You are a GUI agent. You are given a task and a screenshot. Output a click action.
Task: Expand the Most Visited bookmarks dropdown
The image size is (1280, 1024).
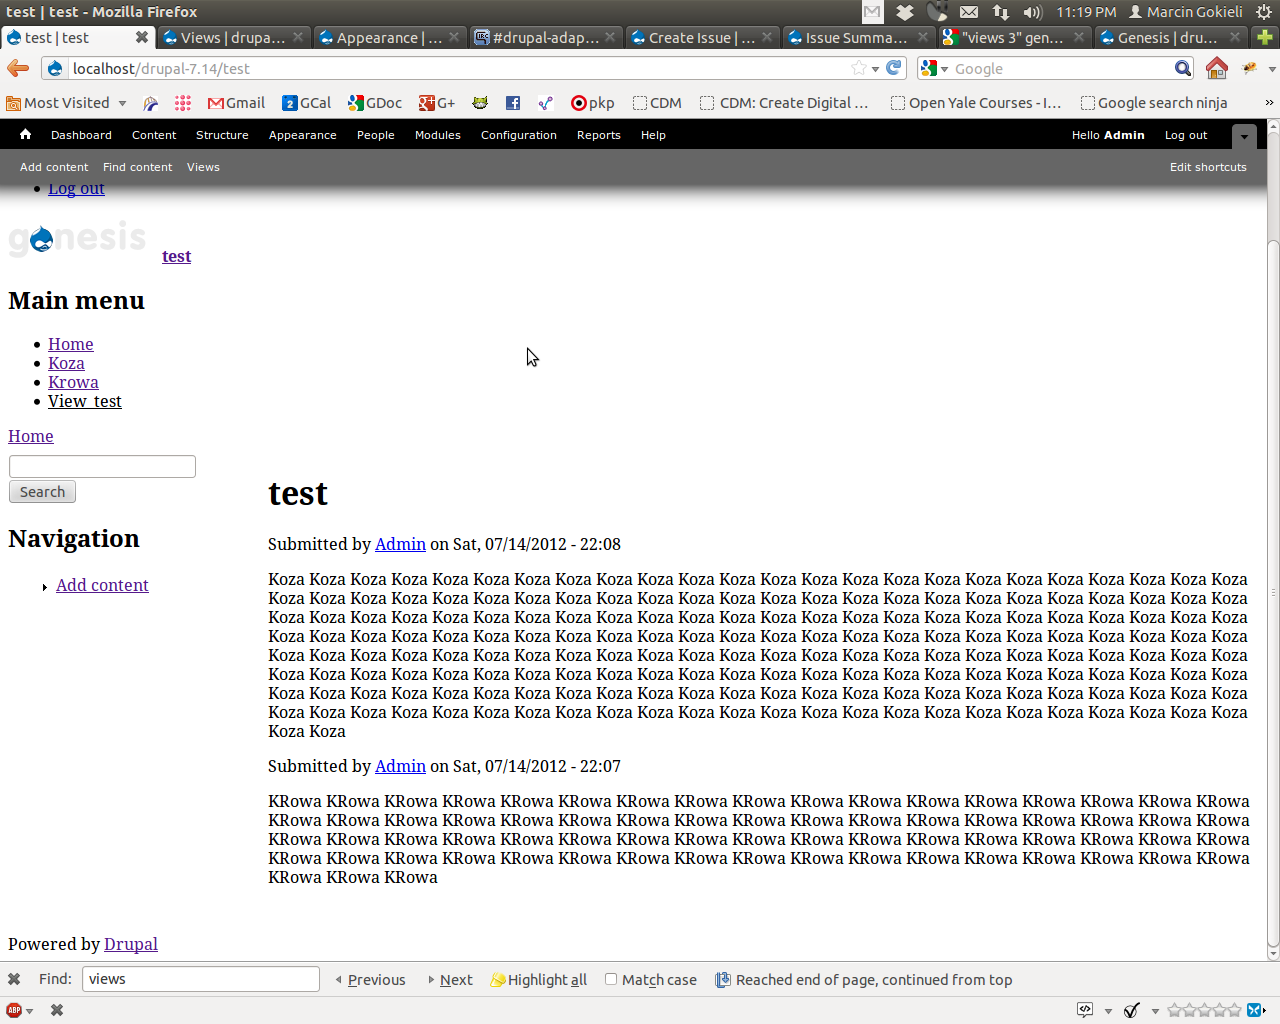[x=122, y=103]
